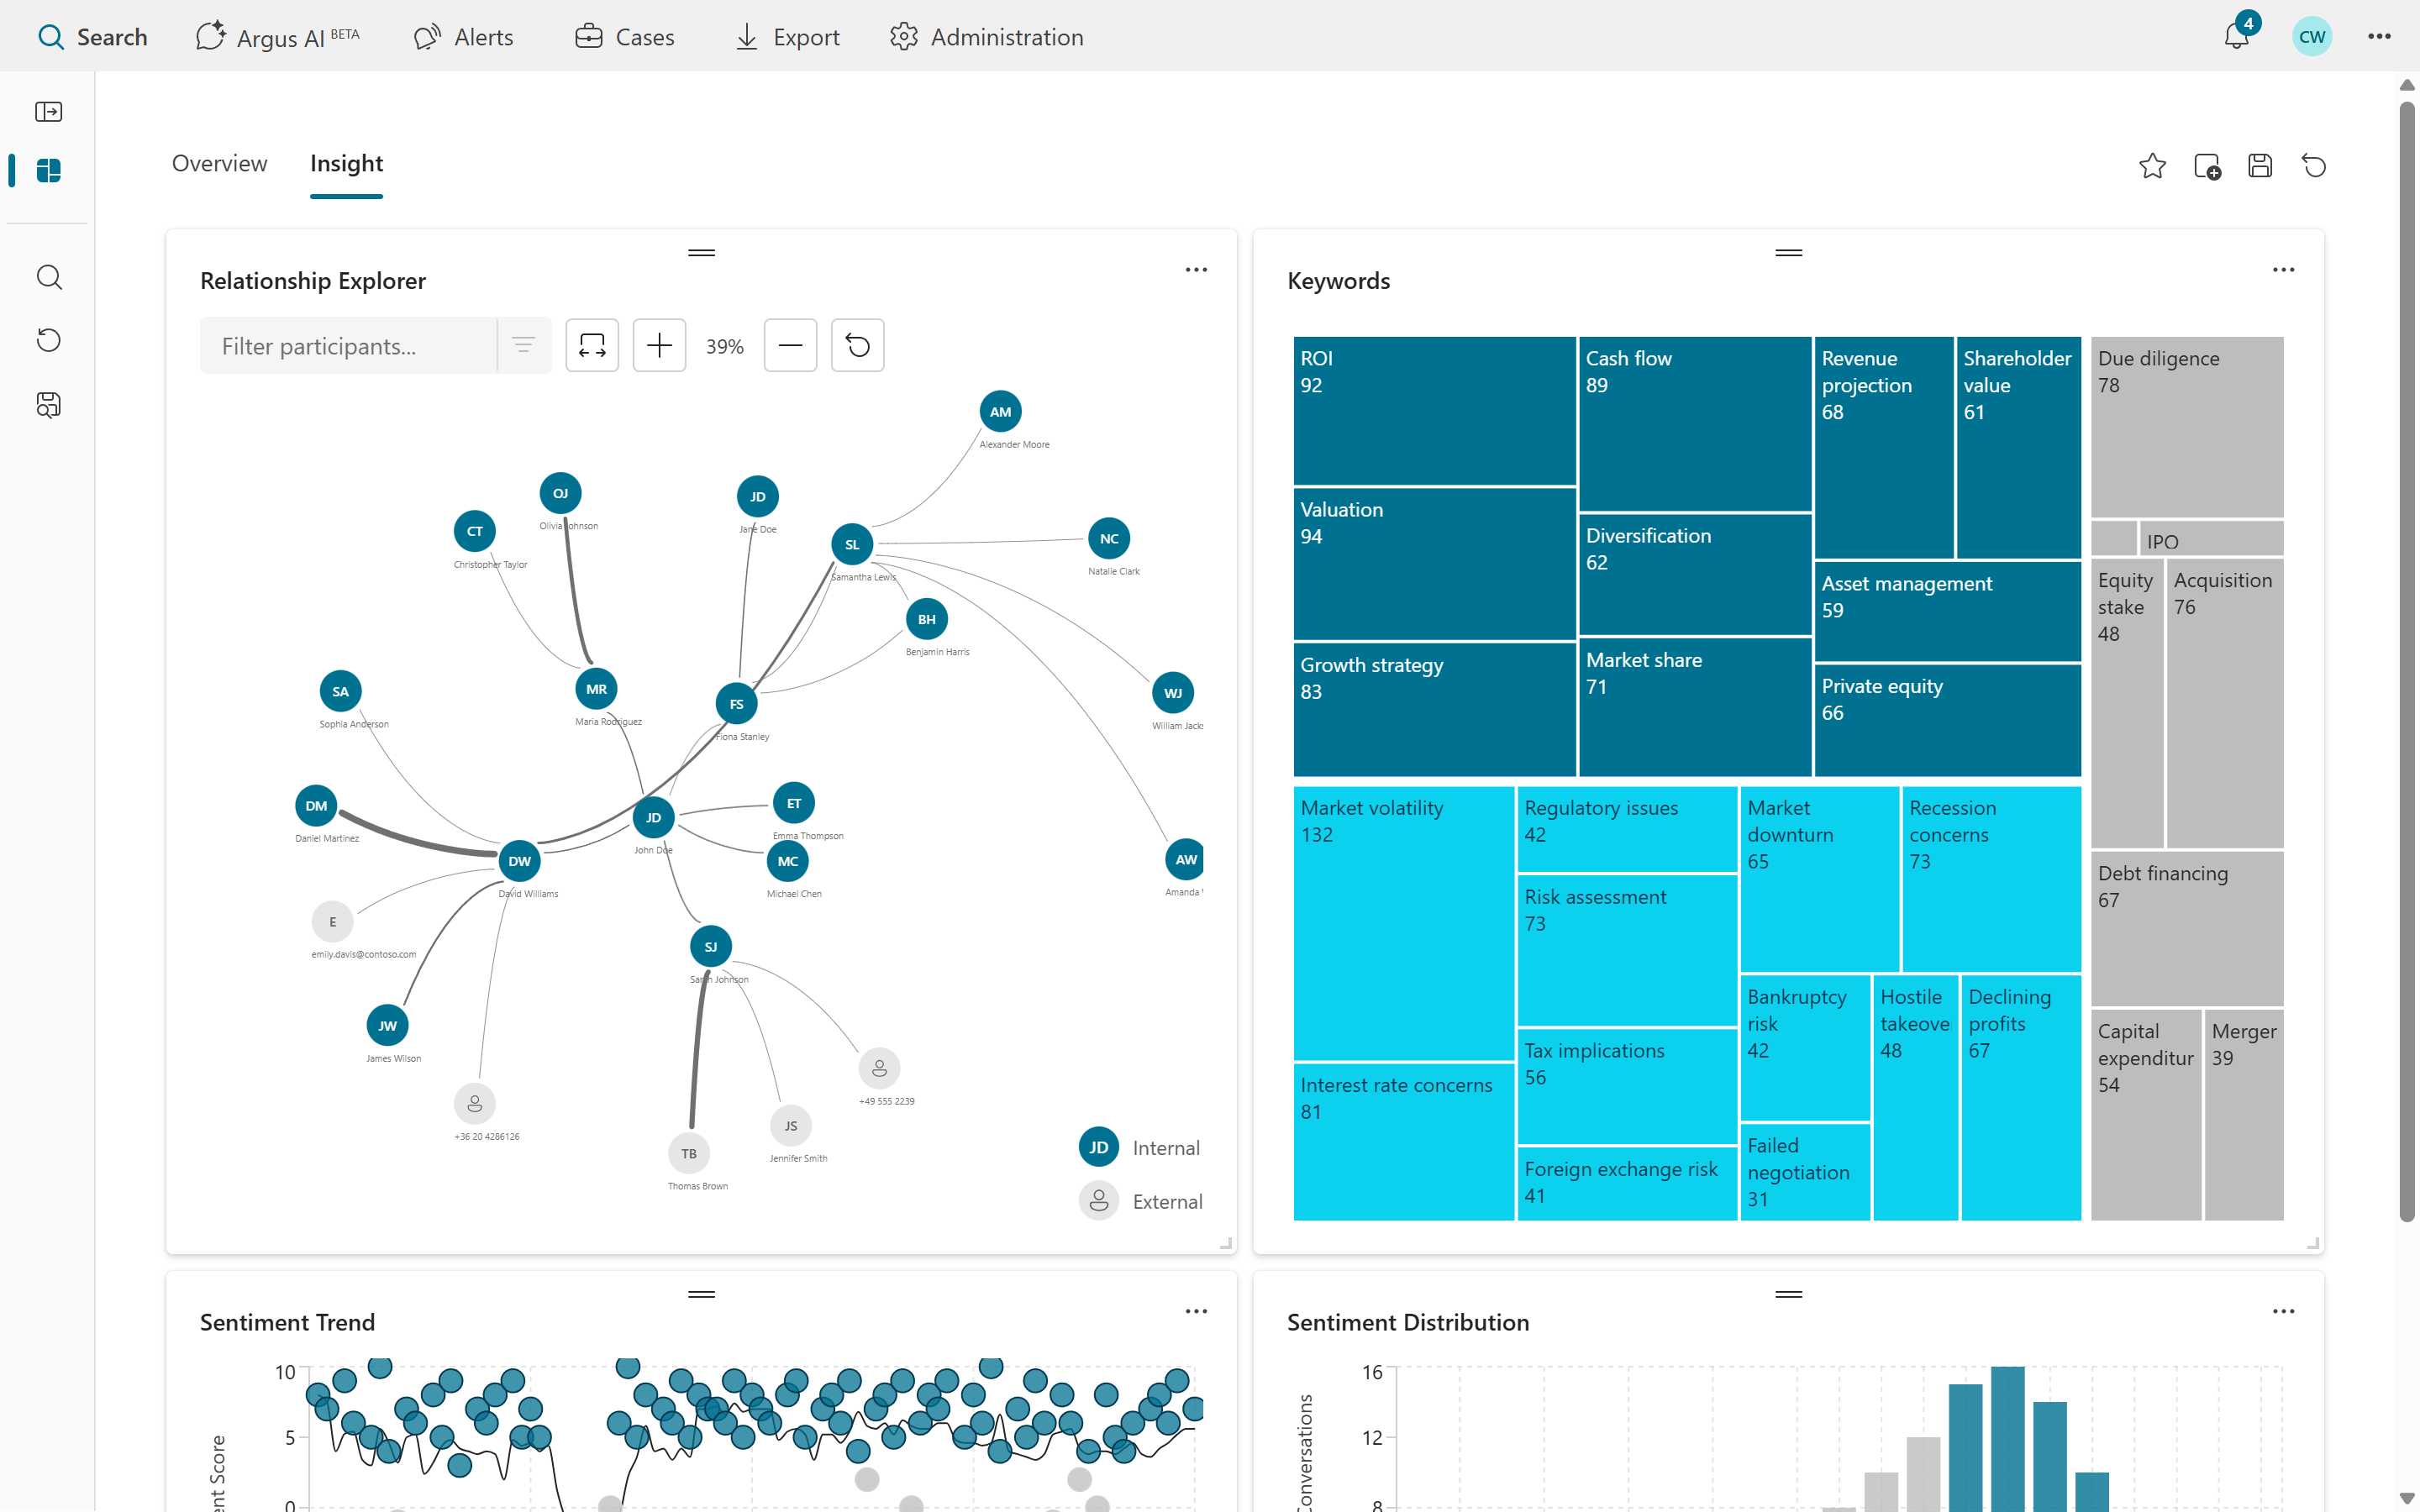Image resolution: width=2420 pixels, height=1512 pixels.
Task: Reset the relationship graph view
Action: pyautogui.click(x=857, y=346)
